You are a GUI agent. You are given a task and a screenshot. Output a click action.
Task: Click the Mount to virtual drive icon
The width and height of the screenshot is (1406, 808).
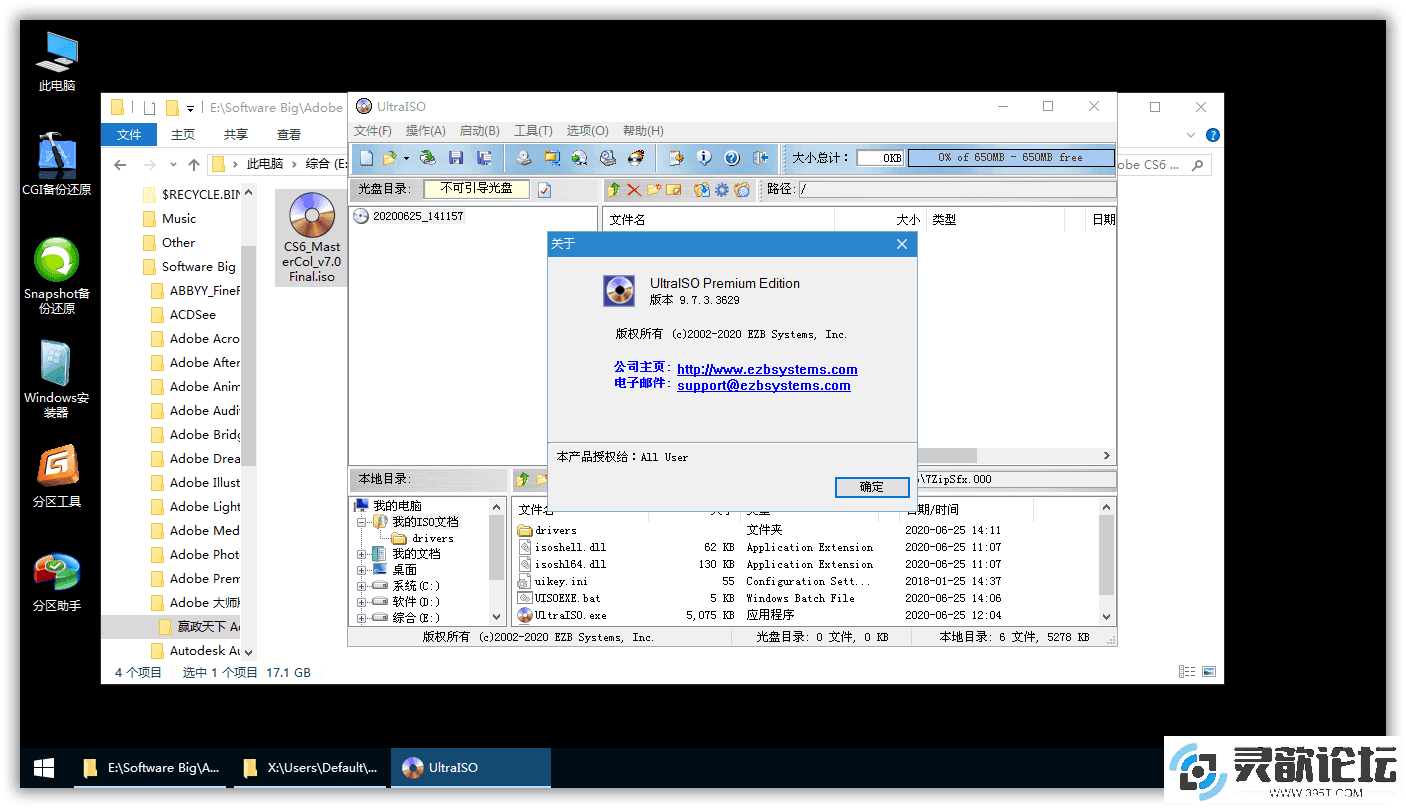pos(608,158)
